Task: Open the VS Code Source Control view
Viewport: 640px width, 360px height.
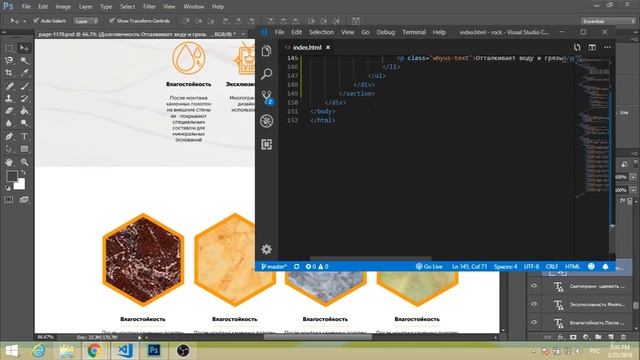Action: tap(267, 97)
